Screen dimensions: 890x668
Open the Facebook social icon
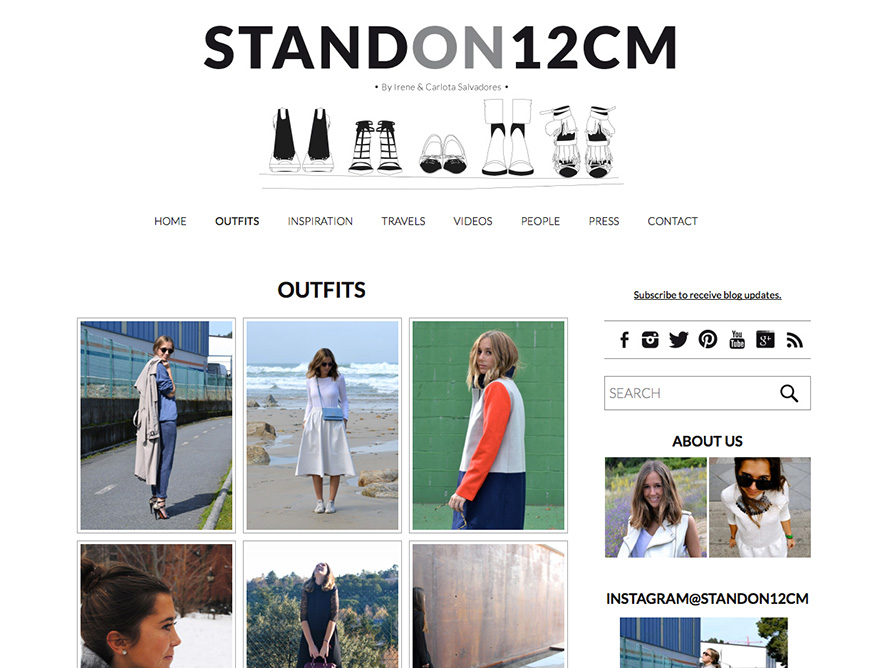[x=624, y=340]
